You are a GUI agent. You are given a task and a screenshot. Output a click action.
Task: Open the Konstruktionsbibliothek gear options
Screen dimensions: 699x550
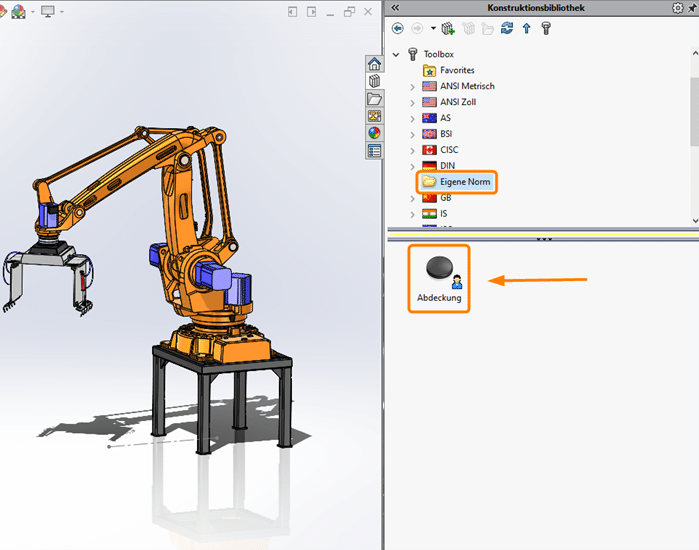678,8
